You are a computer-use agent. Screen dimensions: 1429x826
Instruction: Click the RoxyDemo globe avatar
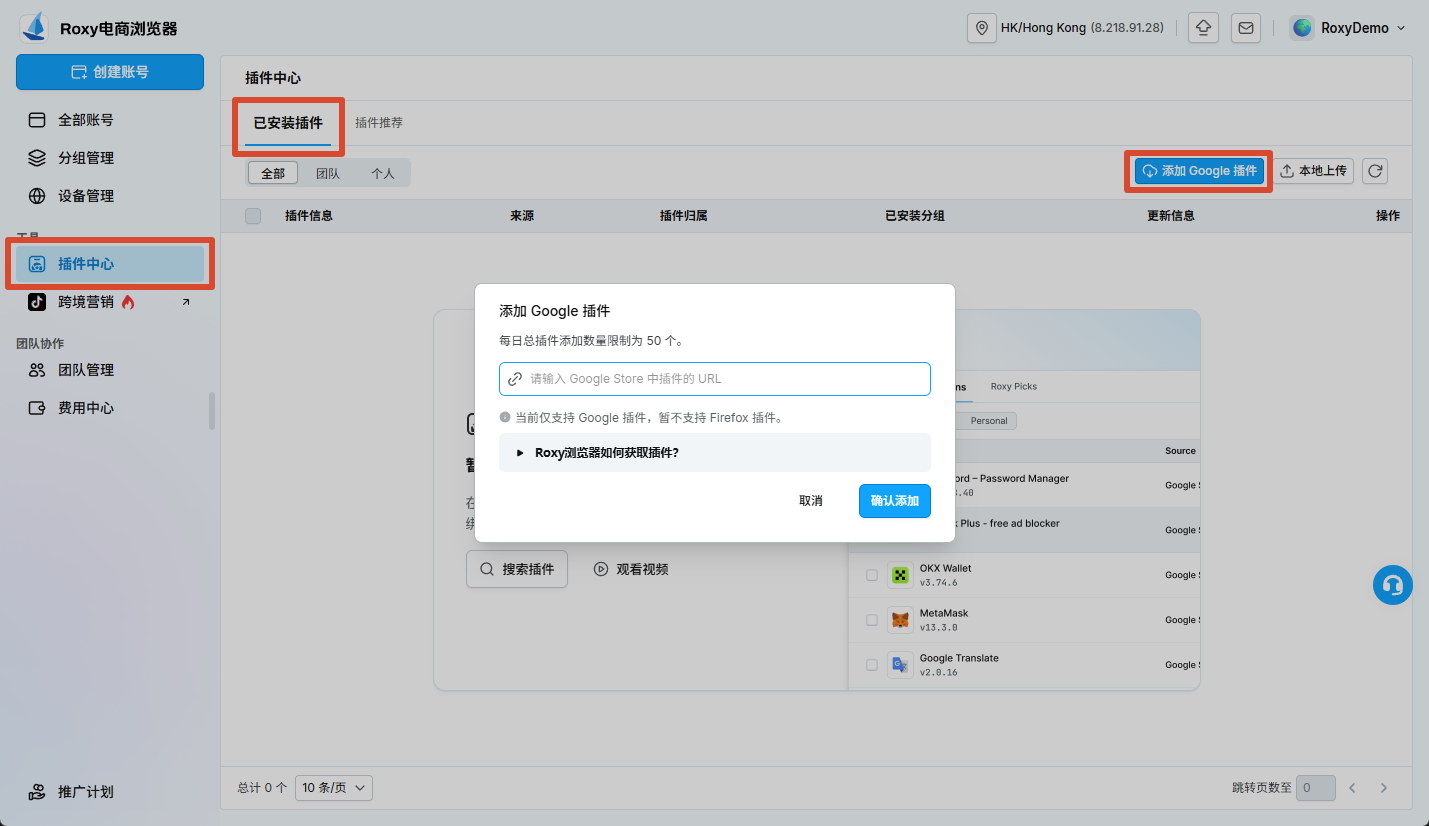click(x=1302, y=28)
